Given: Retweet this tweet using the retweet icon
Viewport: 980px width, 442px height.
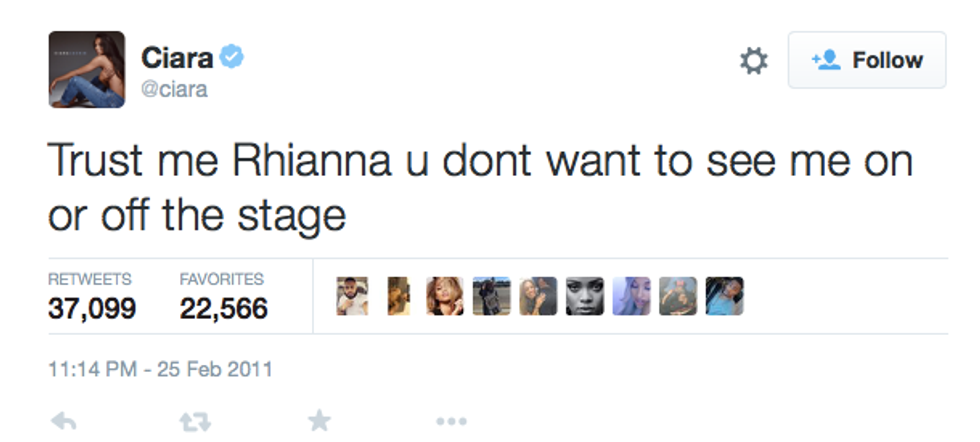Looking at the screenshot, I should tap(194, 421).
